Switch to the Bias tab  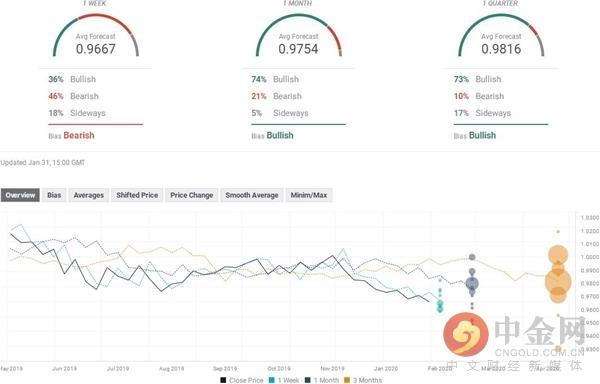click(x=54, y=195)
